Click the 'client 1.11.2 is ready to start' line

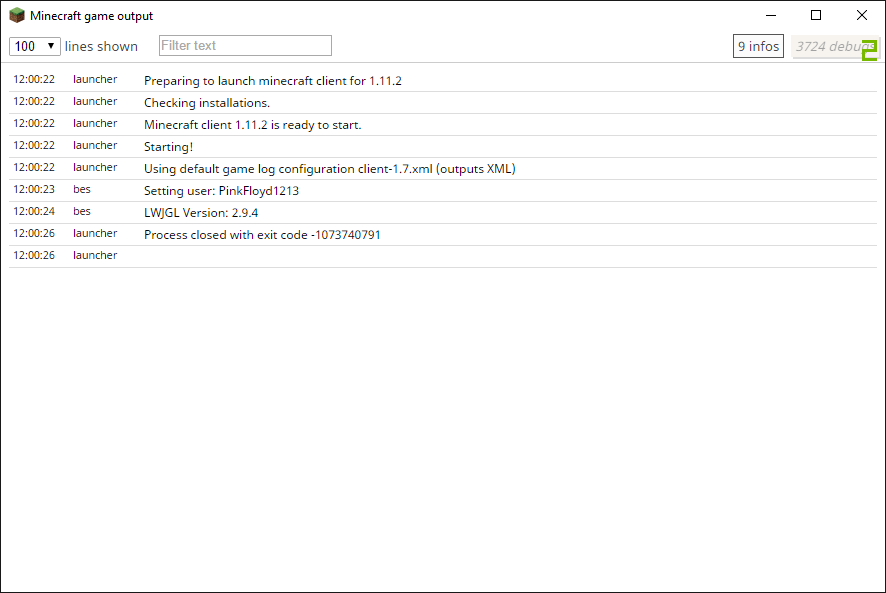253,125
